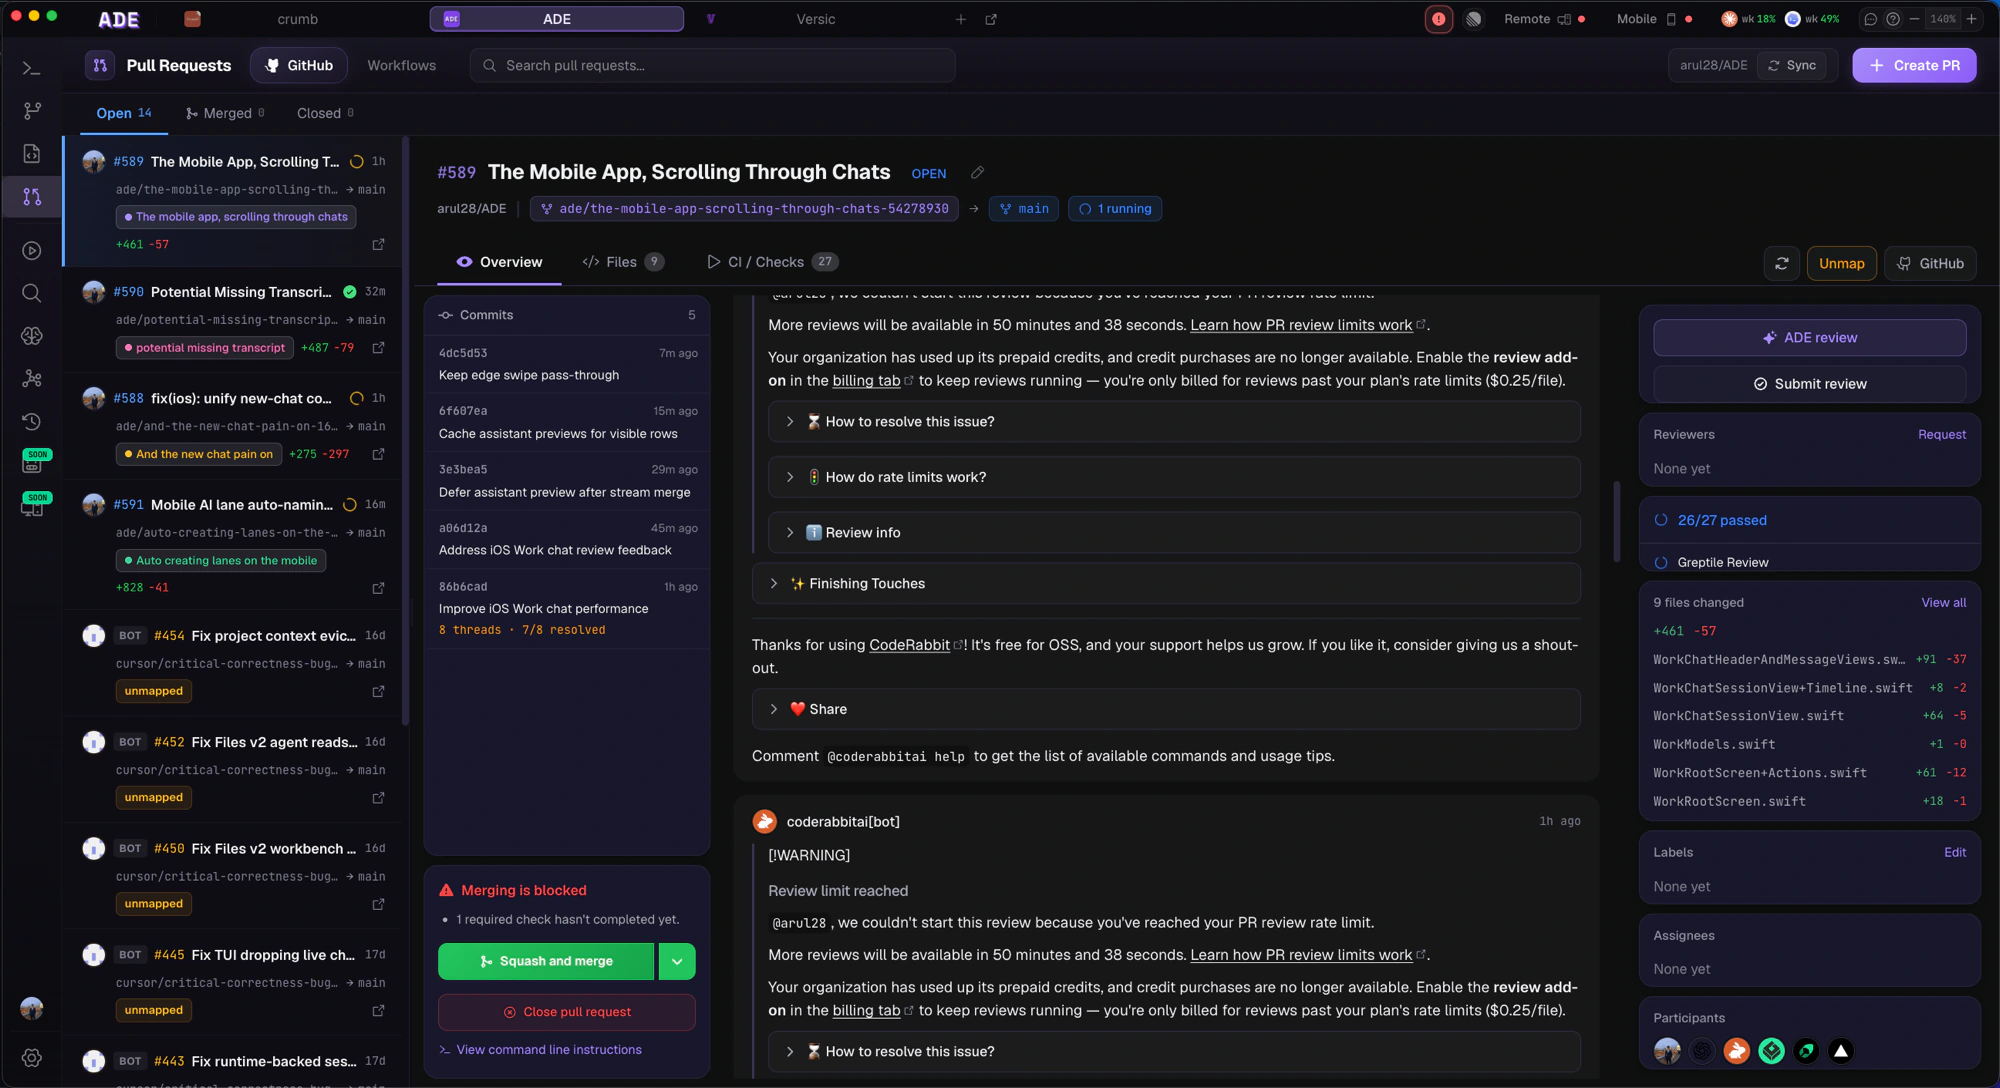Open the chat bubble icon in title bar

[1870, 19]
